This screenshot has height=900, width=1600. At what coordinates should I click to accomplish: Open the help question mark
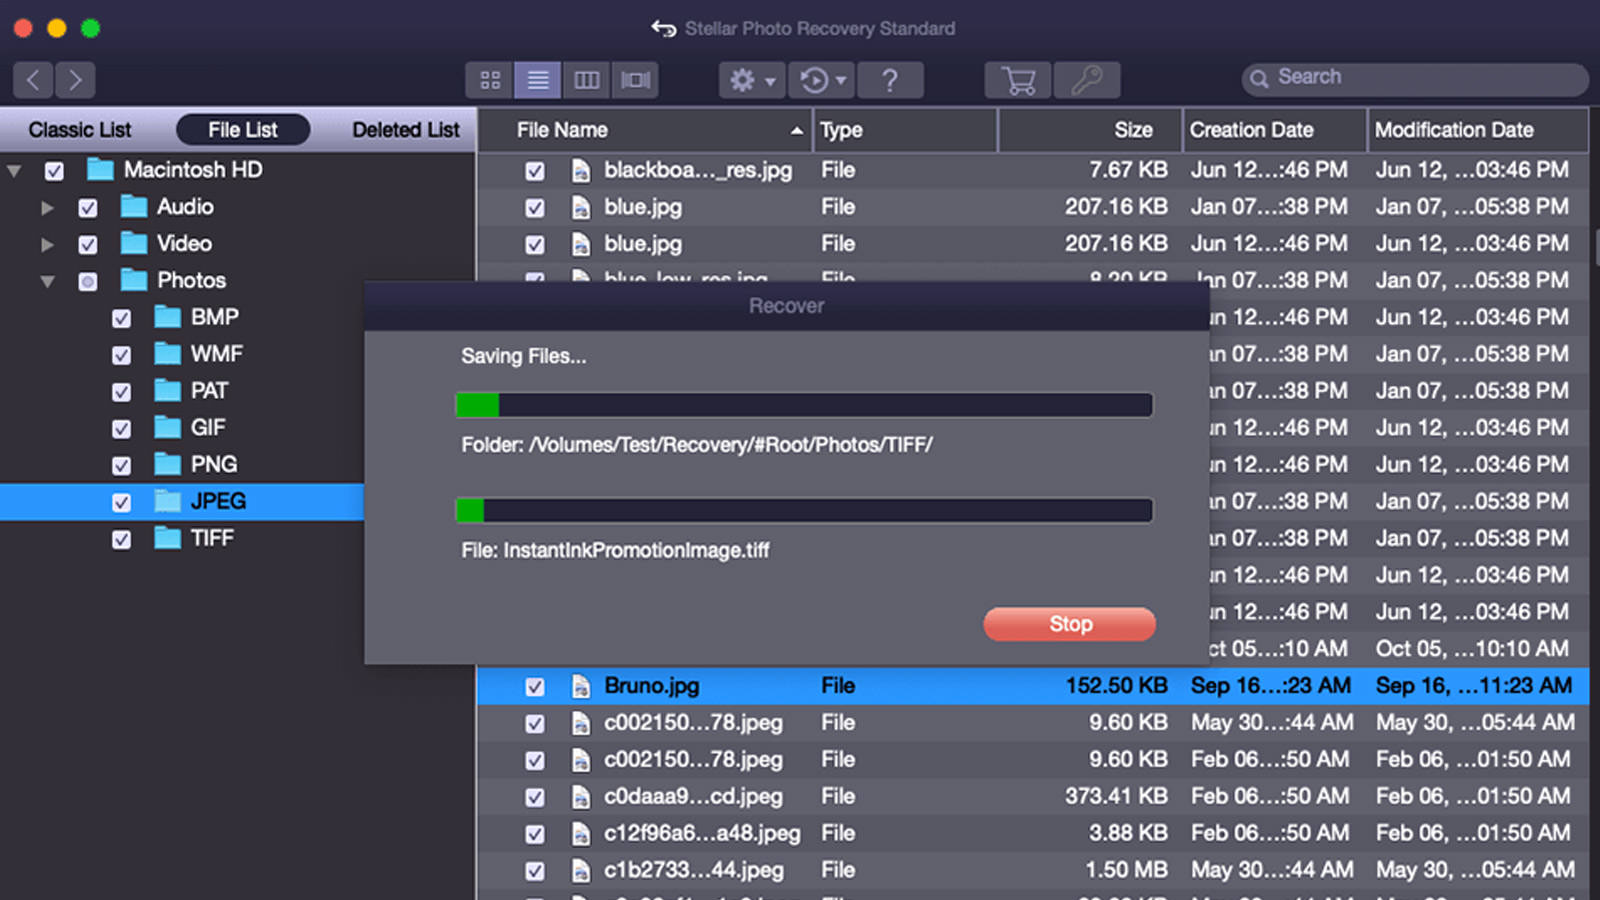tap(890, 80)
